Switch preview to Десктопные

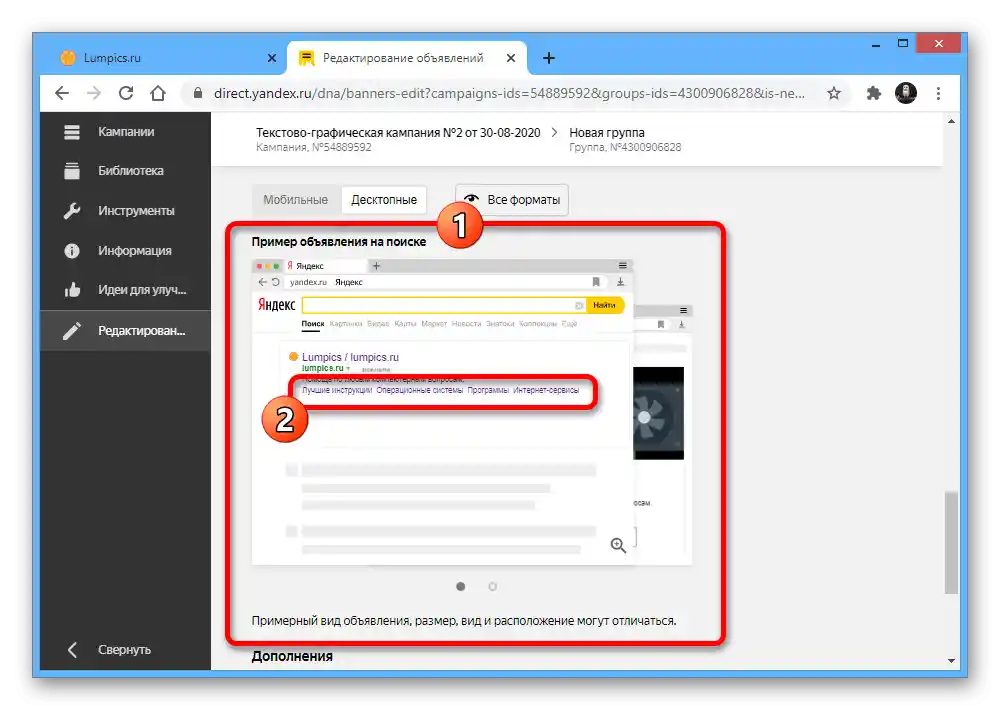click(x=384, y=200)
